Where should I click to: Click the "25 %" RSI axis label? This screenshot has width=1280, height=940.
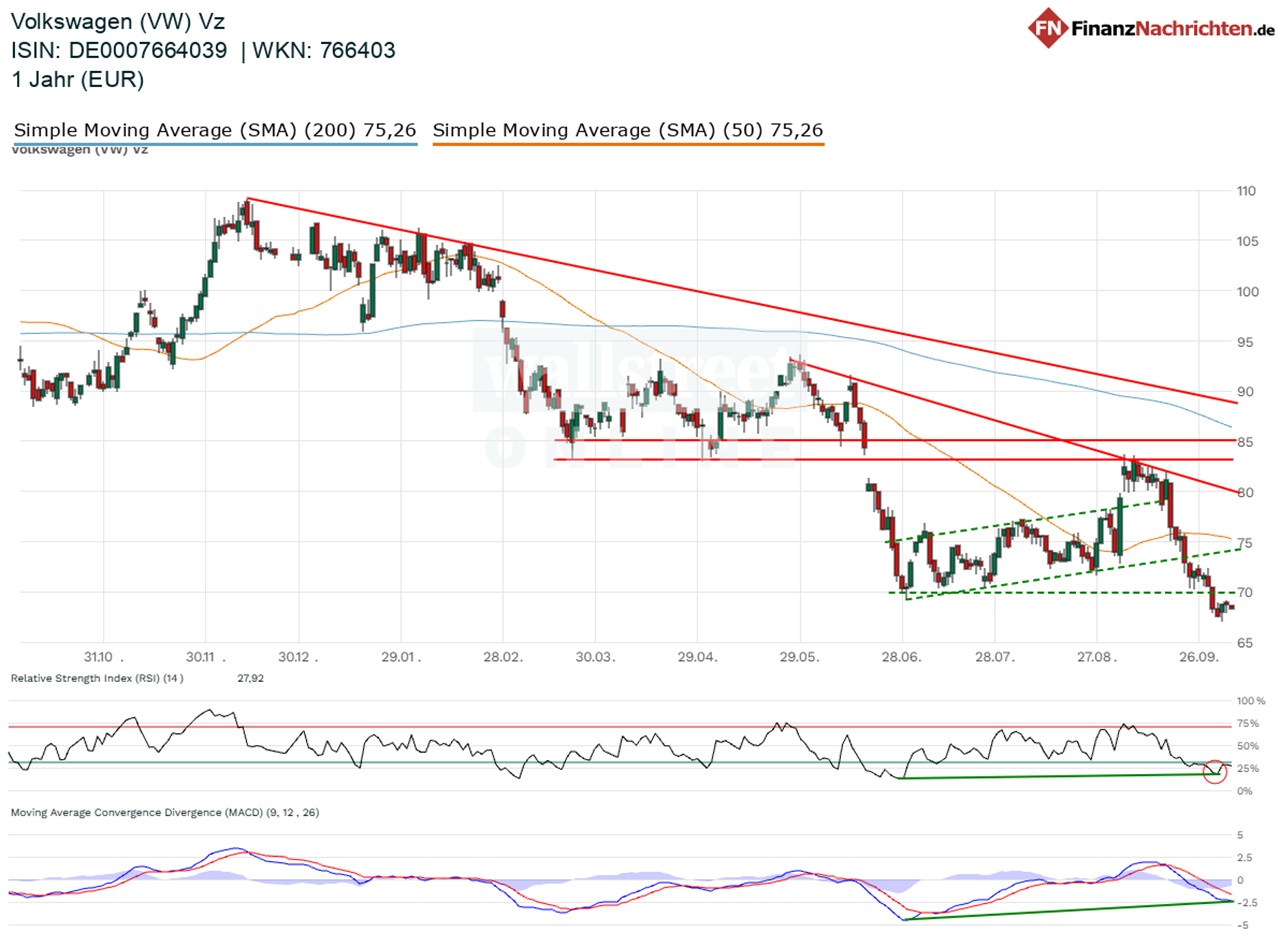point(1249,769)
